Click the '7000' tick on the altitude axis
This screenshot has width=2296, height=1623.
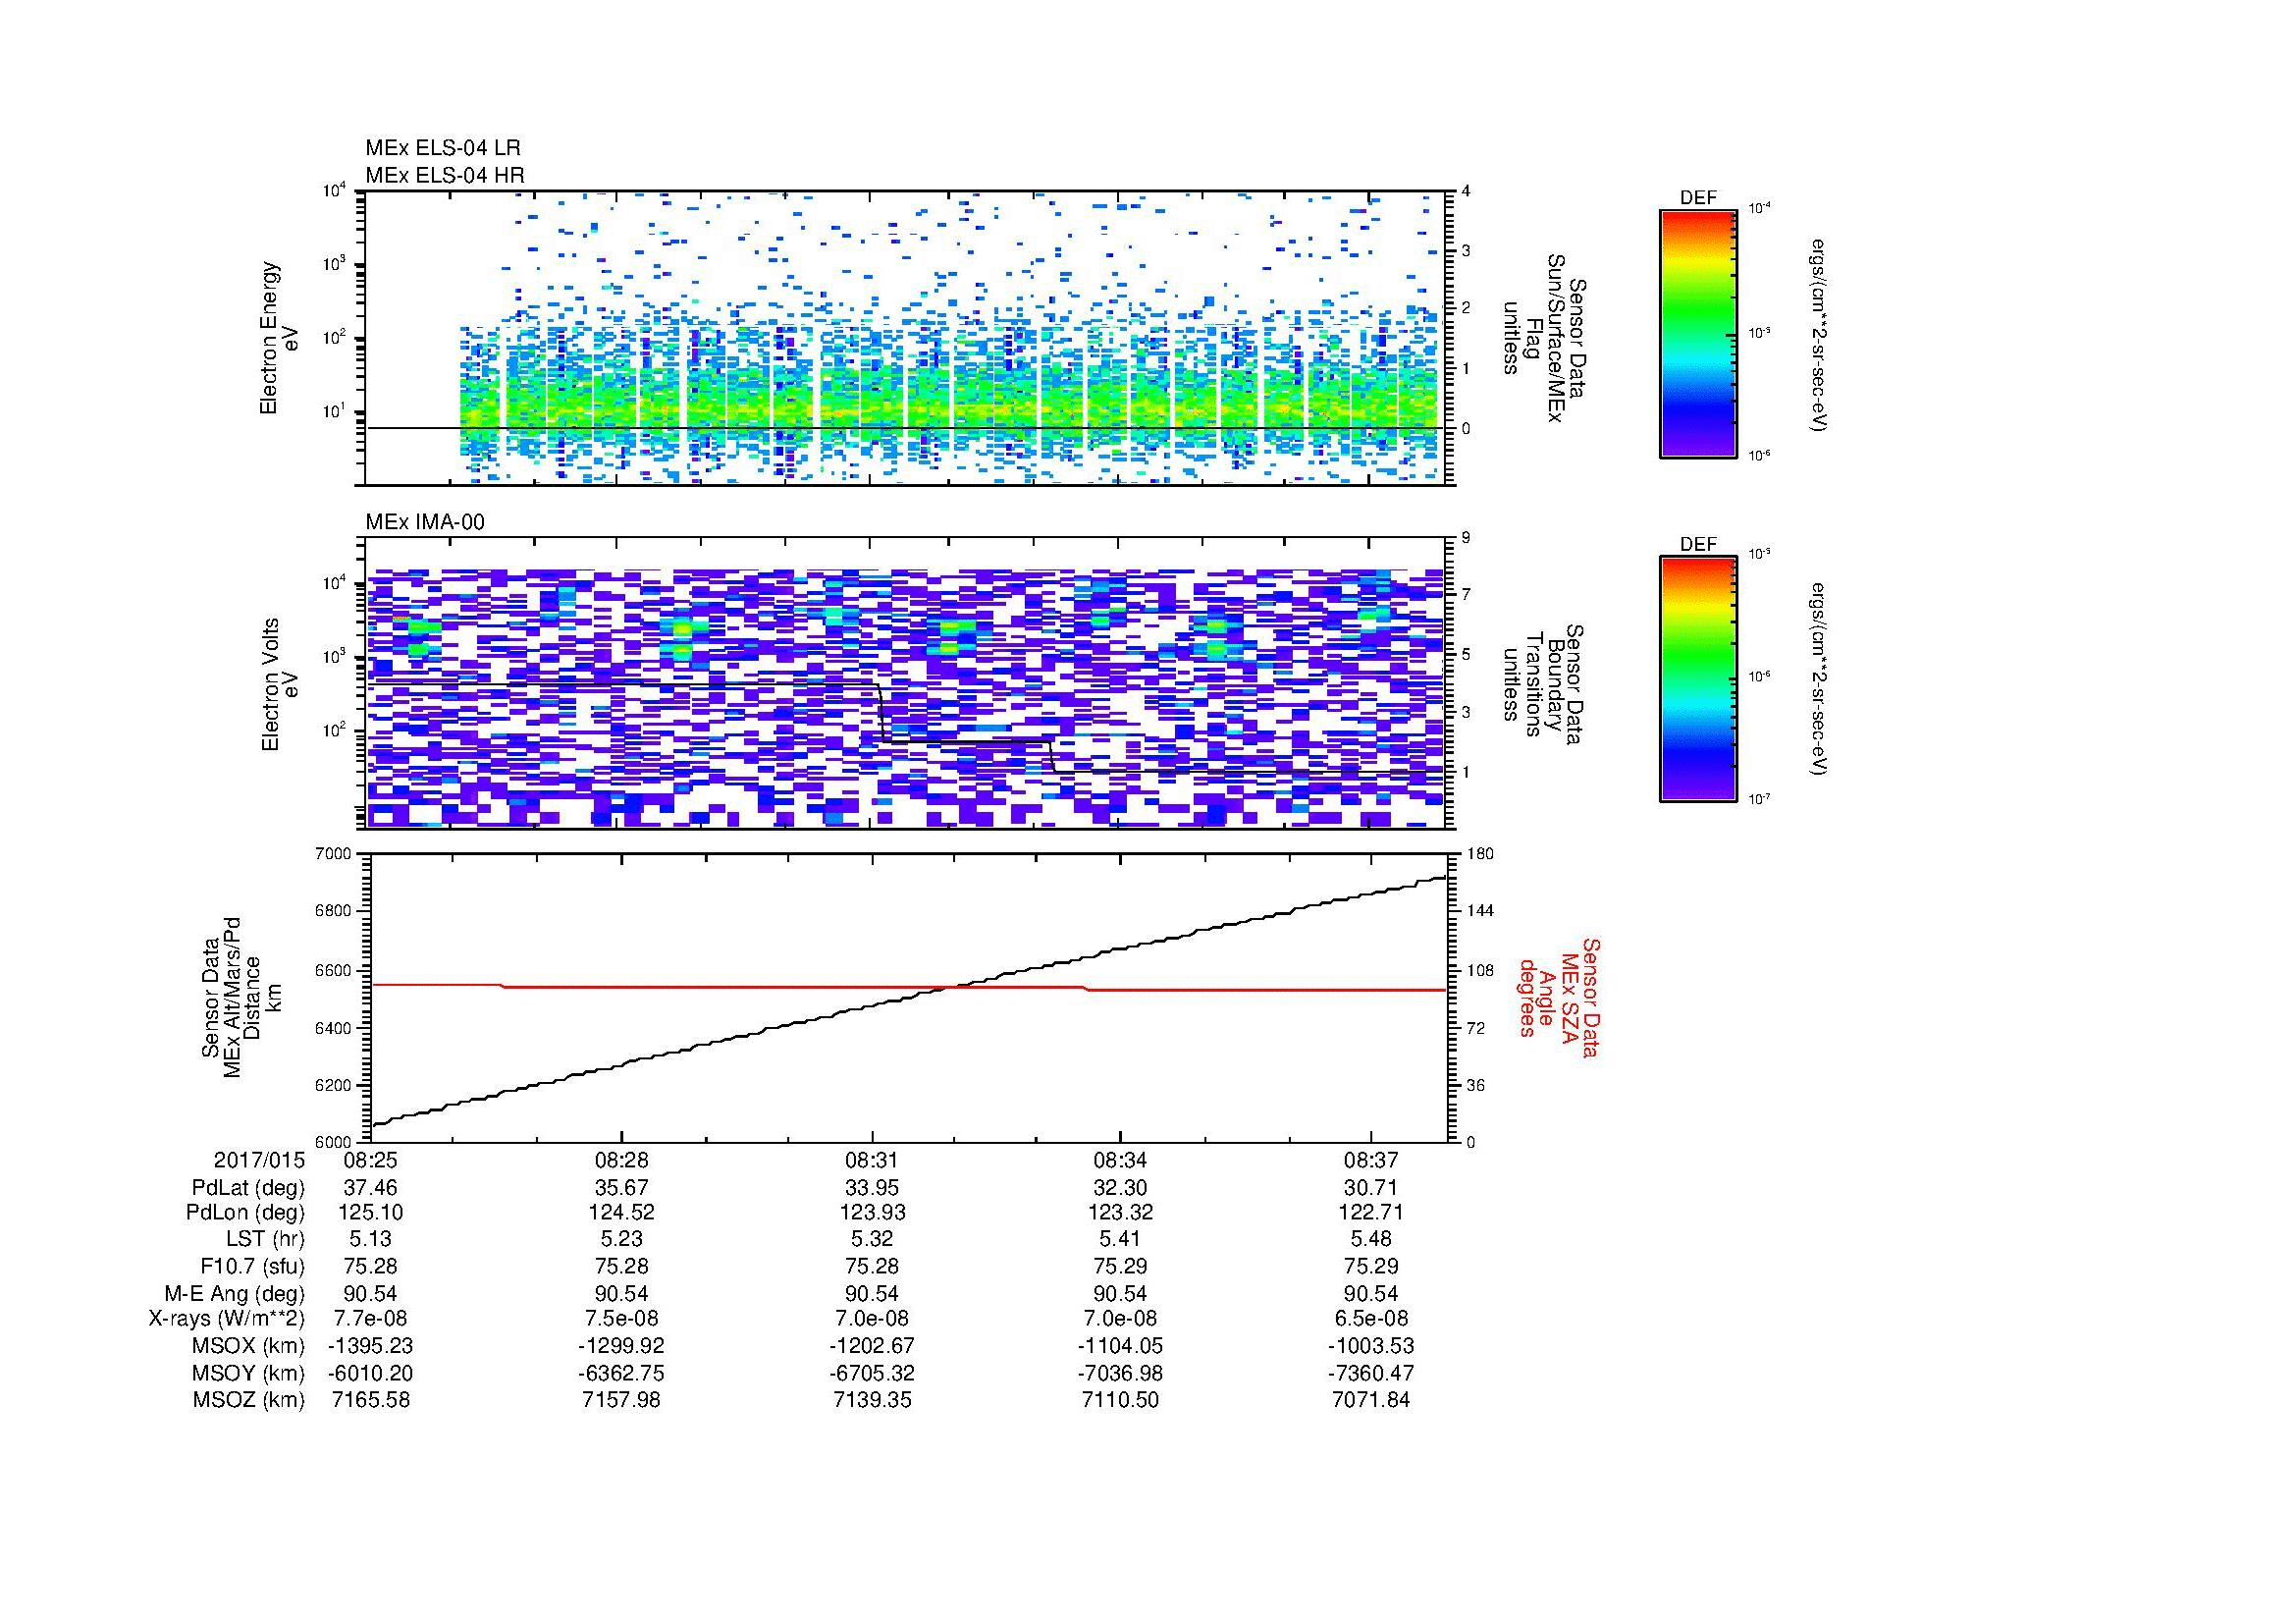point(335,854)
